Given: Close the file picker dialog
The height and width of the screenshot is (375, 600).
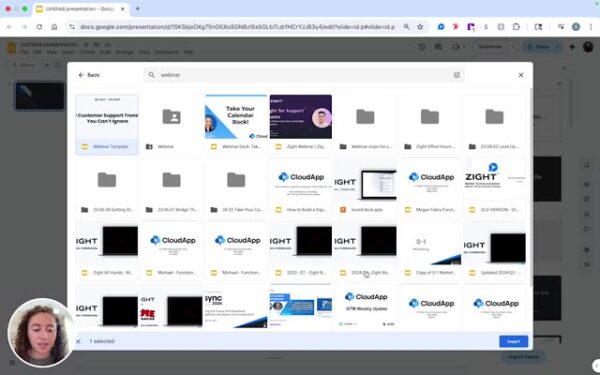Looking at the screenshot, I should (520, 75).
